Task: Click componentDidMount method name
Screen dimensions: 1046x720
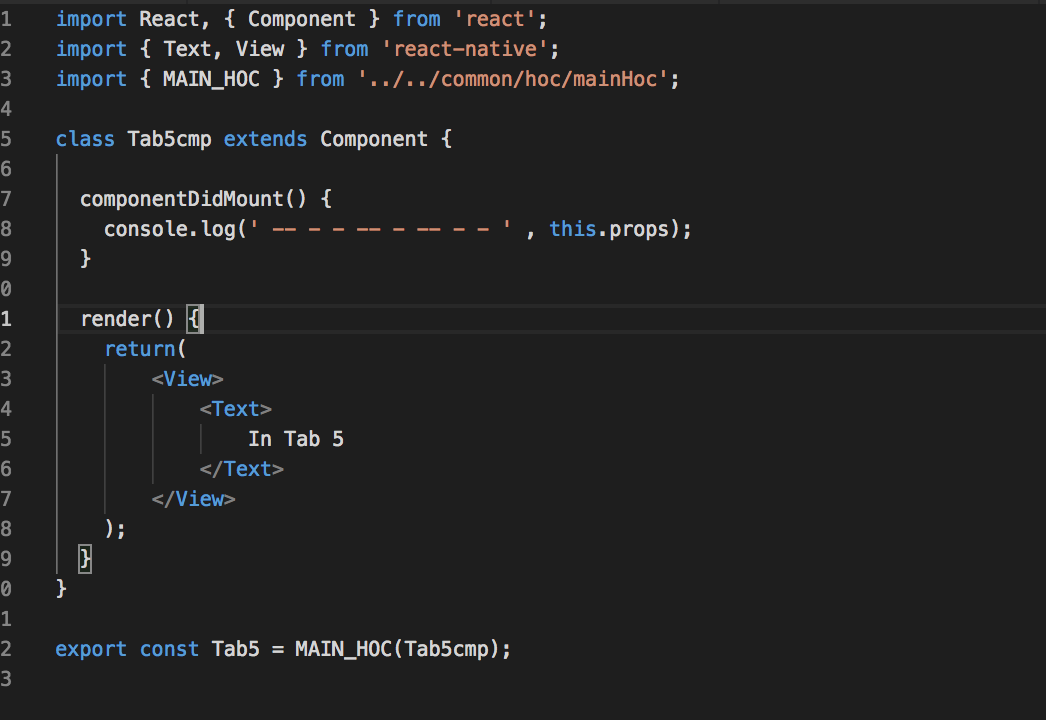Action: 181,199
